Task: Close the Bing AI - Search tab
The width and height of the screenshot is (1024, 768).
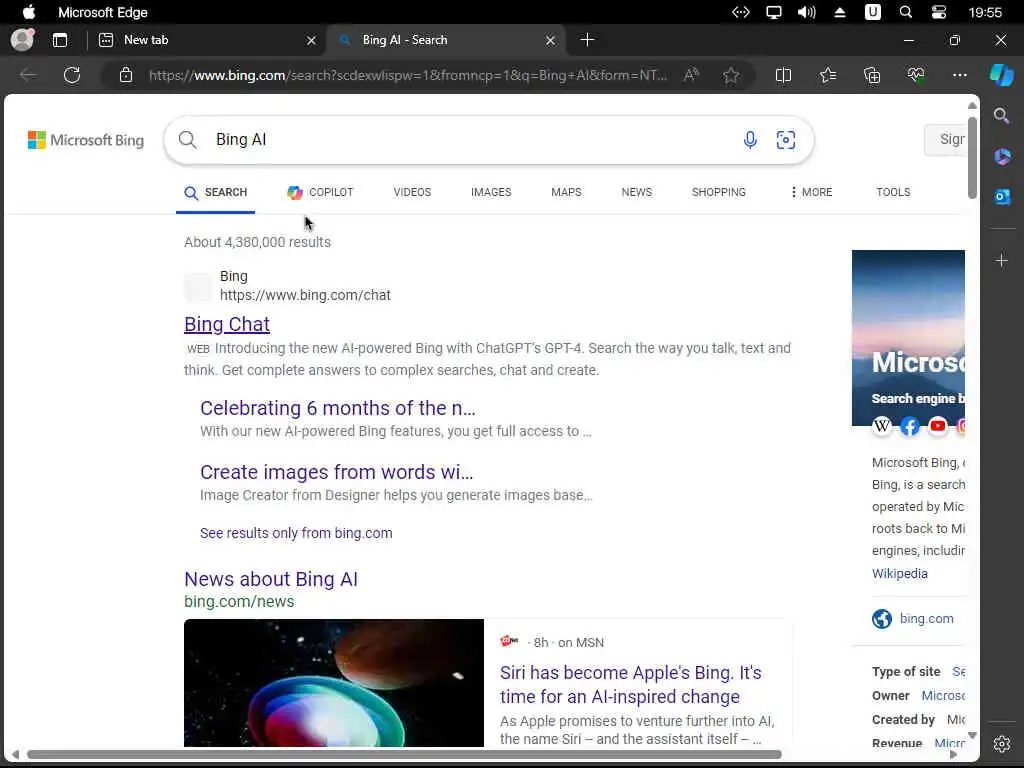Action: click(x=551, y=40)
